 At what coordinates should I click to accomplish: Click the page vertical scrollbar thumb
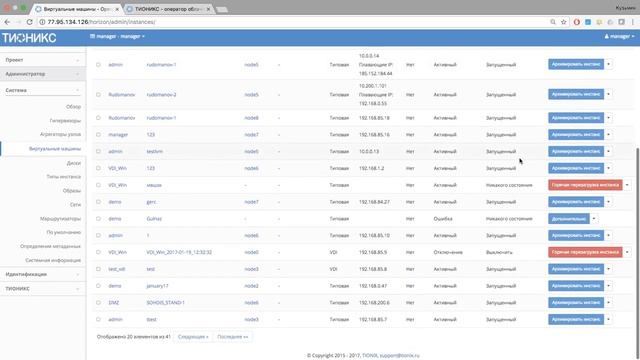coord(638,253)
